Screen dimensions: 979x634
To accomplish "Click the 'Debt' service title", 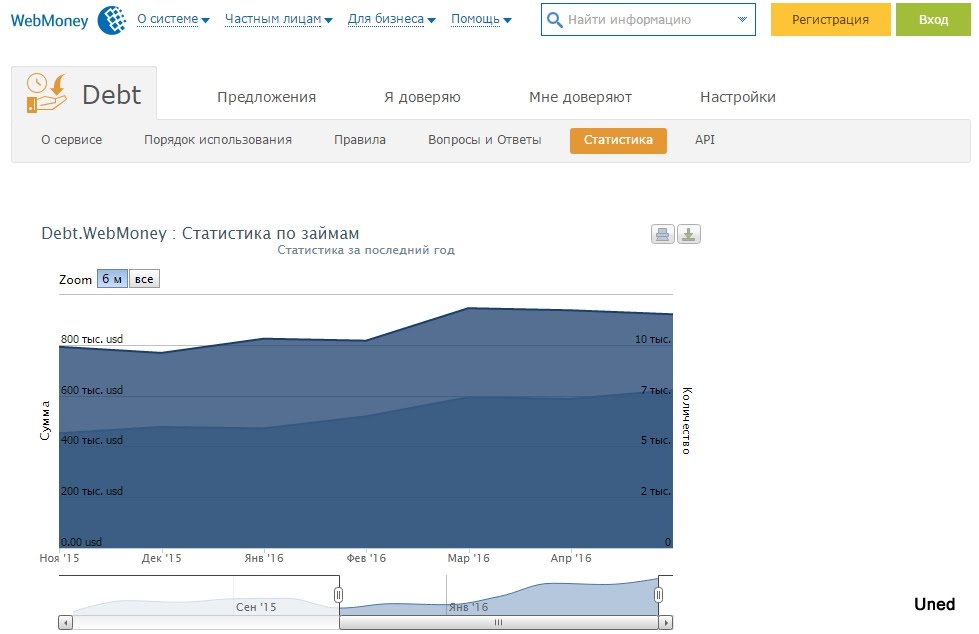I will 112,95.
